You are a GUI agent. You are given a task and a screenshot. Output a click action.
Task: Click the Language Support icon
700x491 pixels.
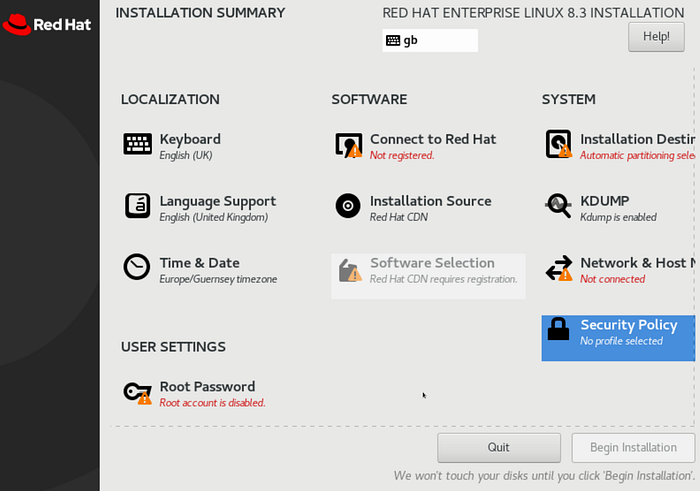click(137, 206)
